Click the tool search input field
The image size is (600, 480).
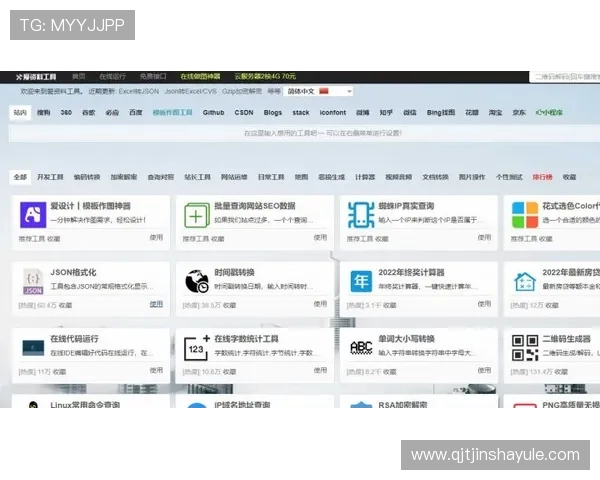tap(304, 133)
